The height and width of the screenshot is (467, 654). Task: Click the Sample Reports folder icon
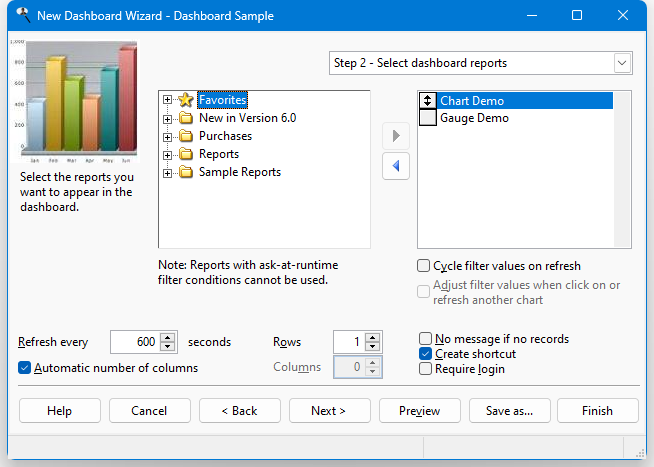coord(185,172)
